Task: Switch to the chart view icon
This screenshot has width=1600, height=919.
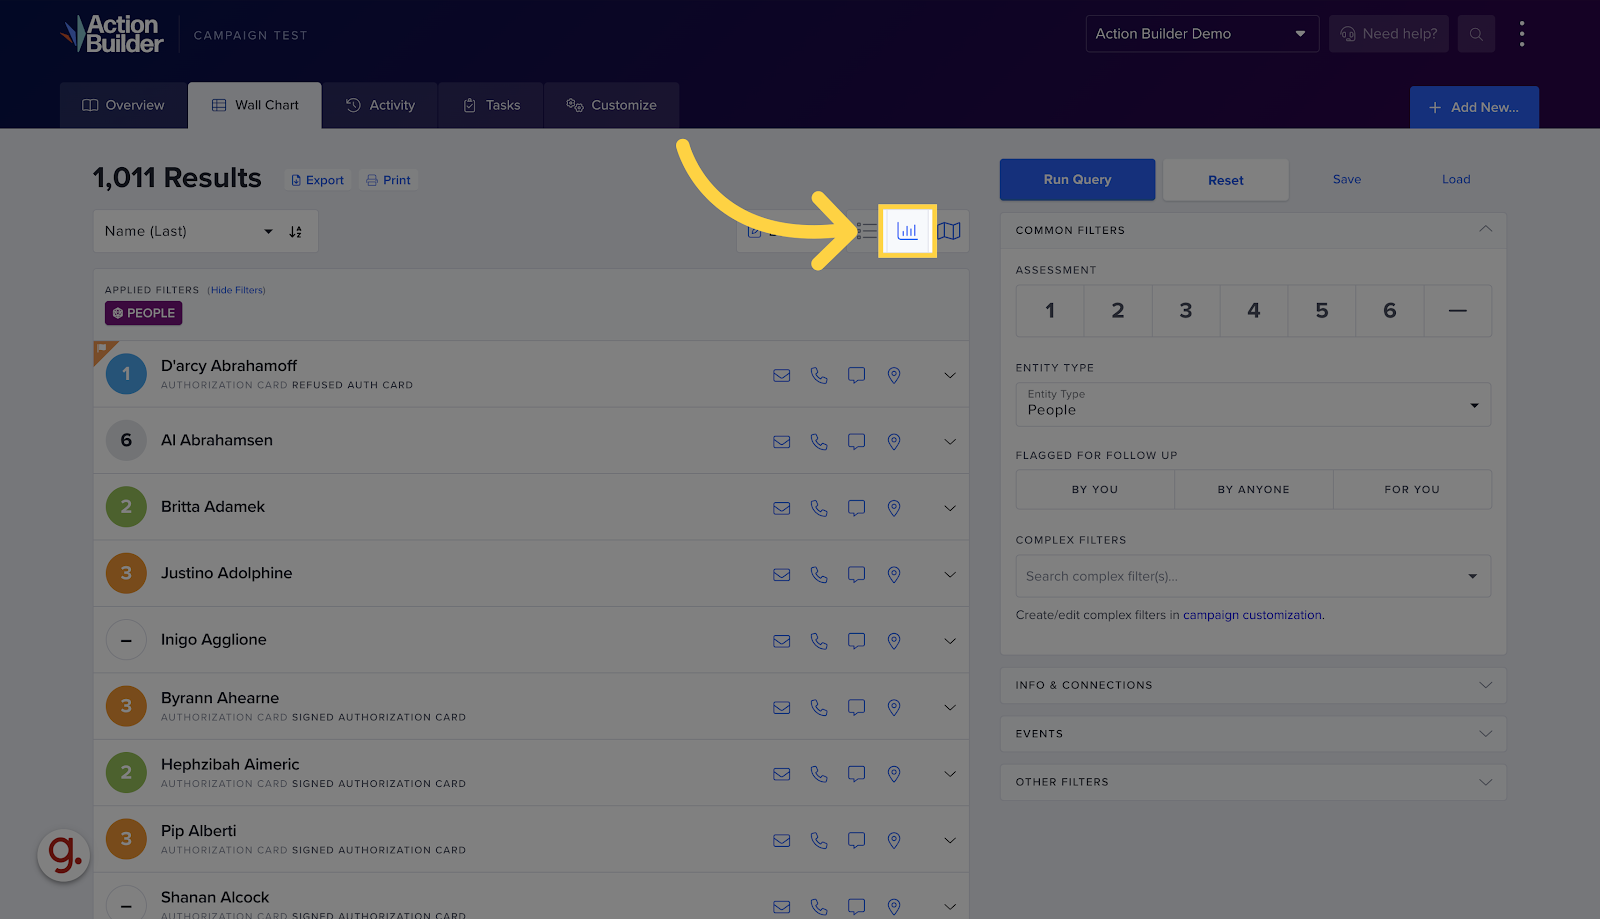Action: 907,231
